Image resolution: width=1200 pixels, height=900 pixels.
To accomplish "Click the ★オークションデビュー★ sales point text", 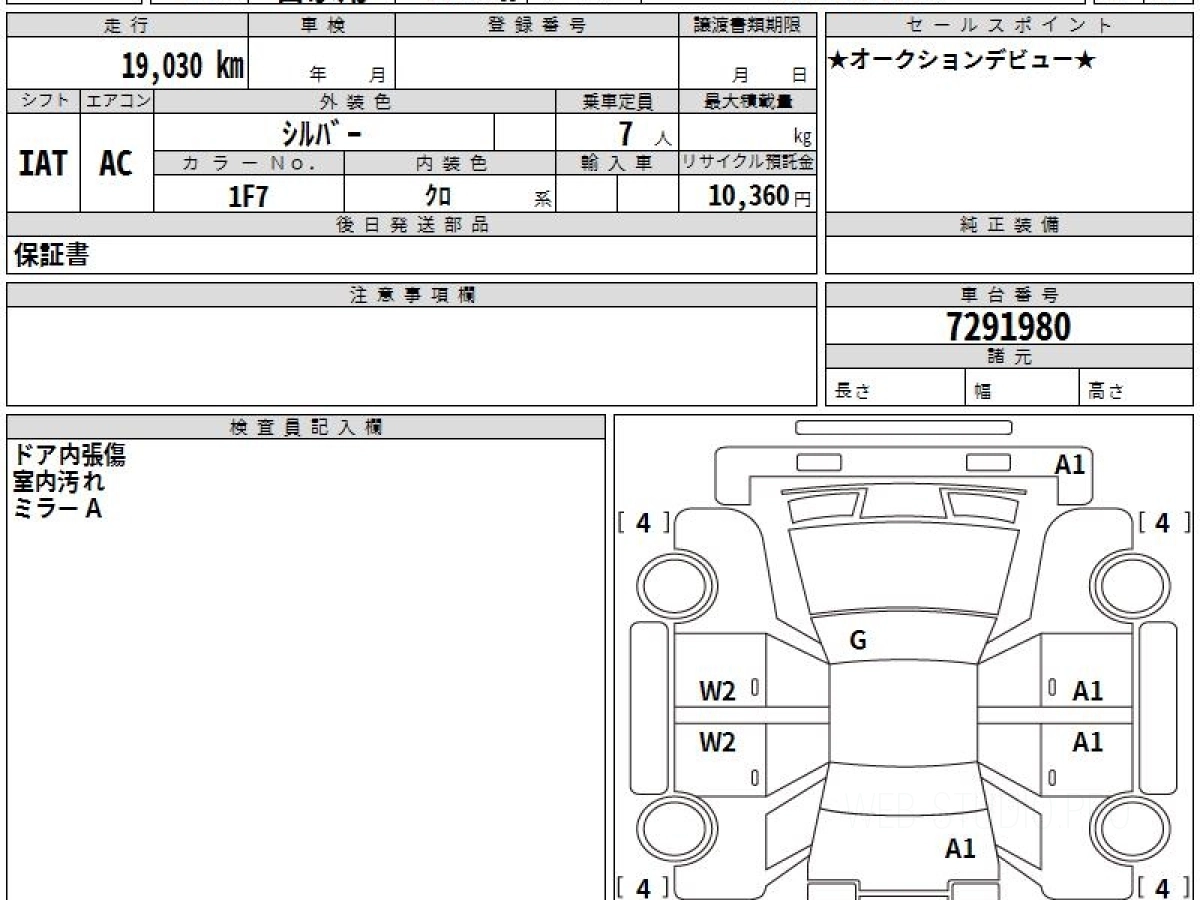I will [x=962, y=61].
